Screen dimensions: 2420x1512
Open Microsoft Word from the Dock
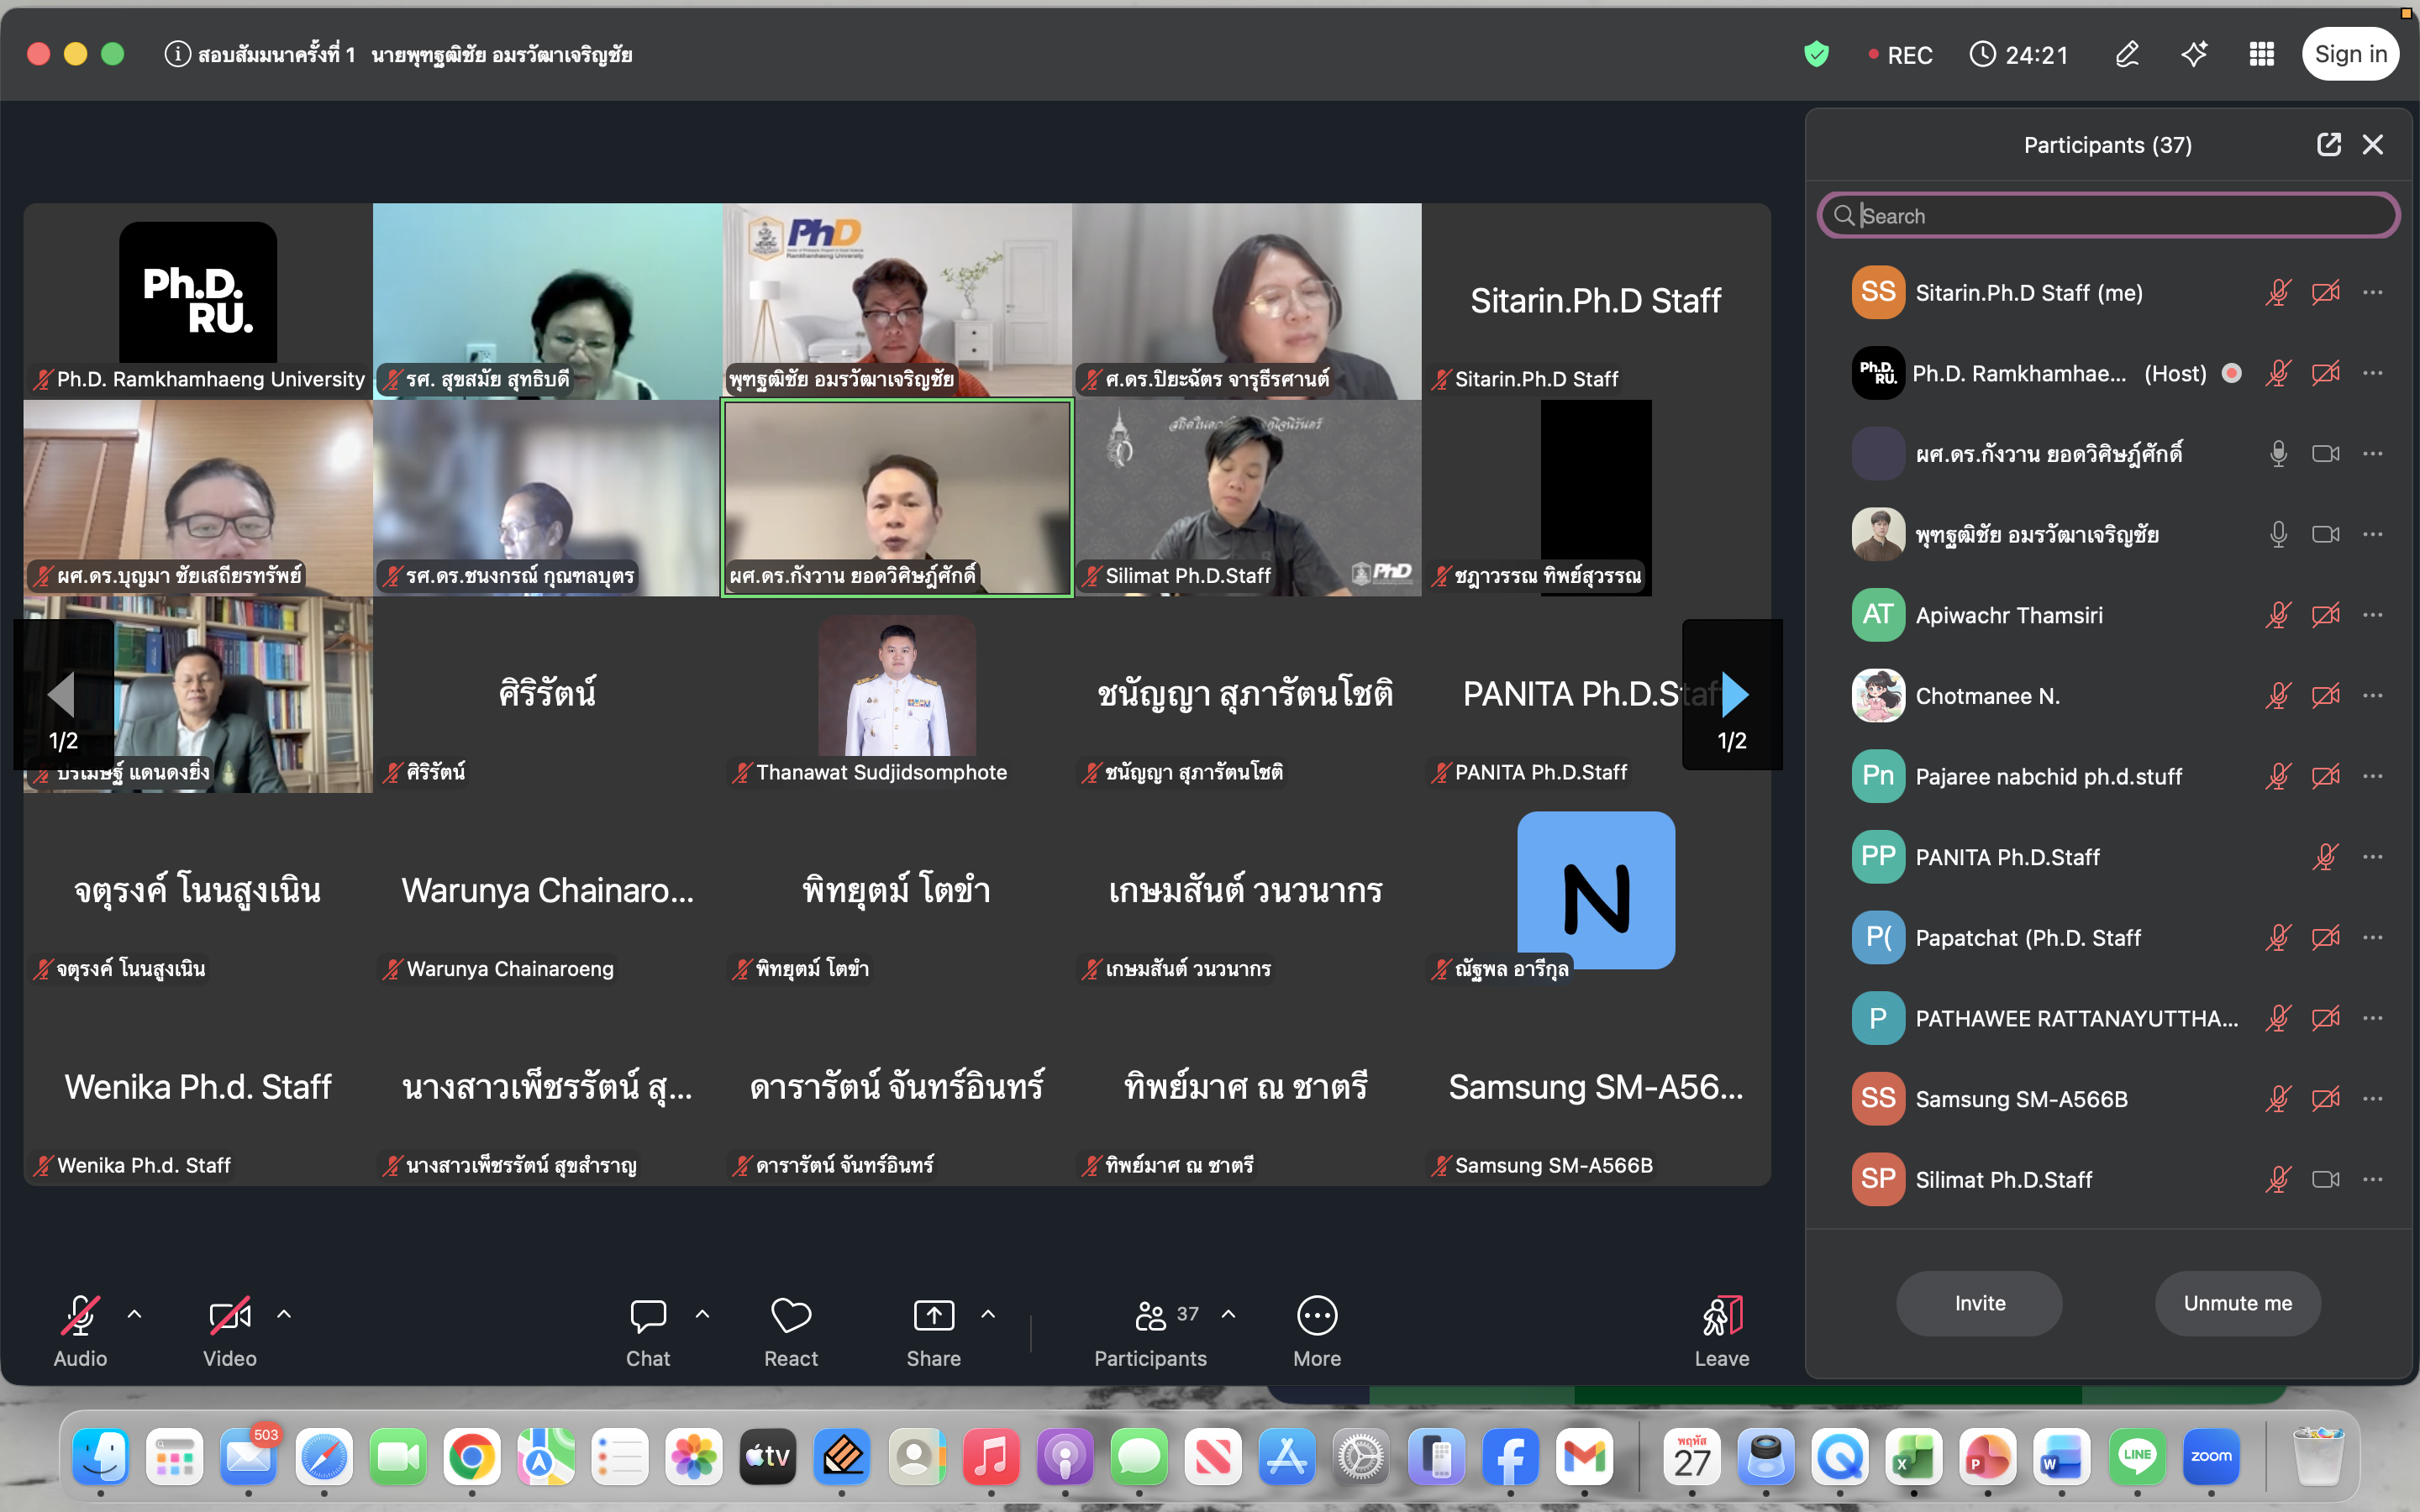[x=2062, y=1457]
